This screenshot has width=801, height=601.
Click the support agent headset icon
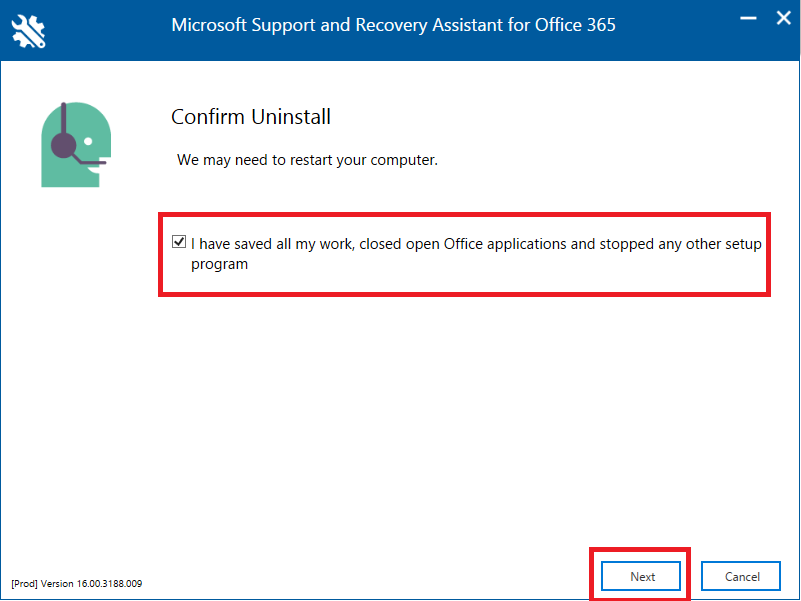[76, 145]
